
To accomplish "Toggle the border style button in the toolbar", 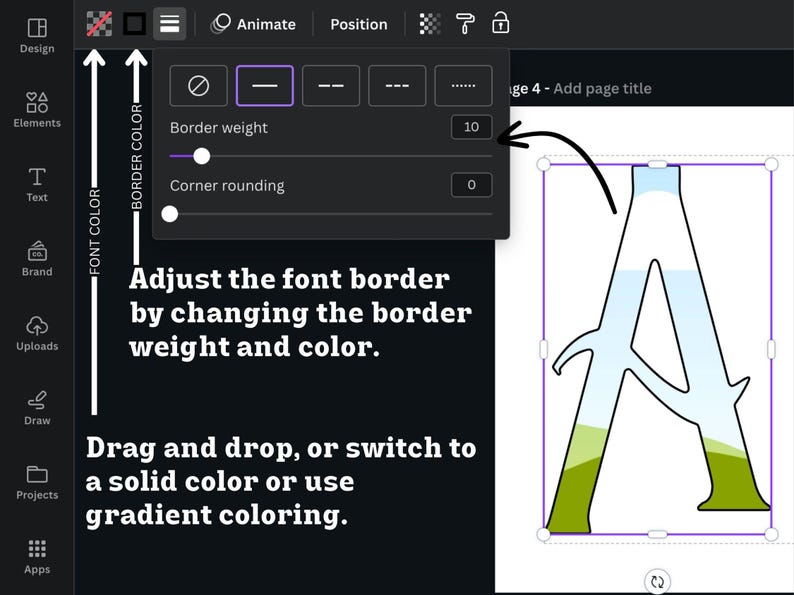I will [170, 24].
